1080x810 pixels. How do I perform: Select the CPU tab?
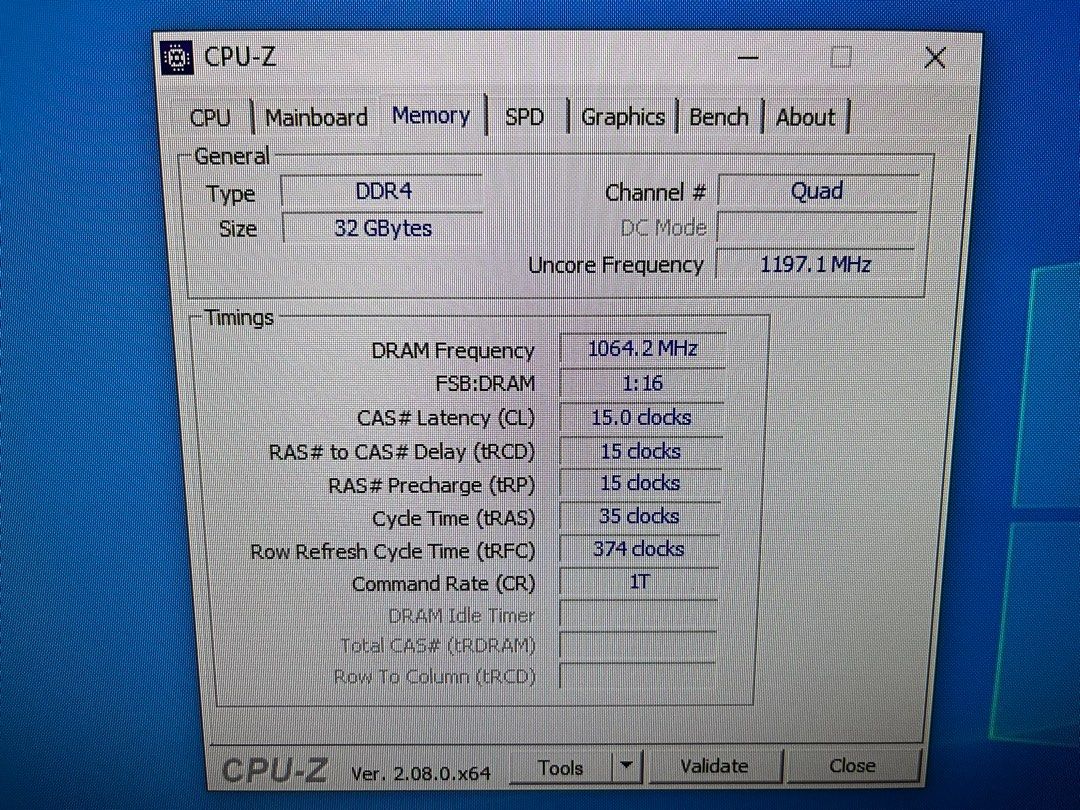pos(208,117)
